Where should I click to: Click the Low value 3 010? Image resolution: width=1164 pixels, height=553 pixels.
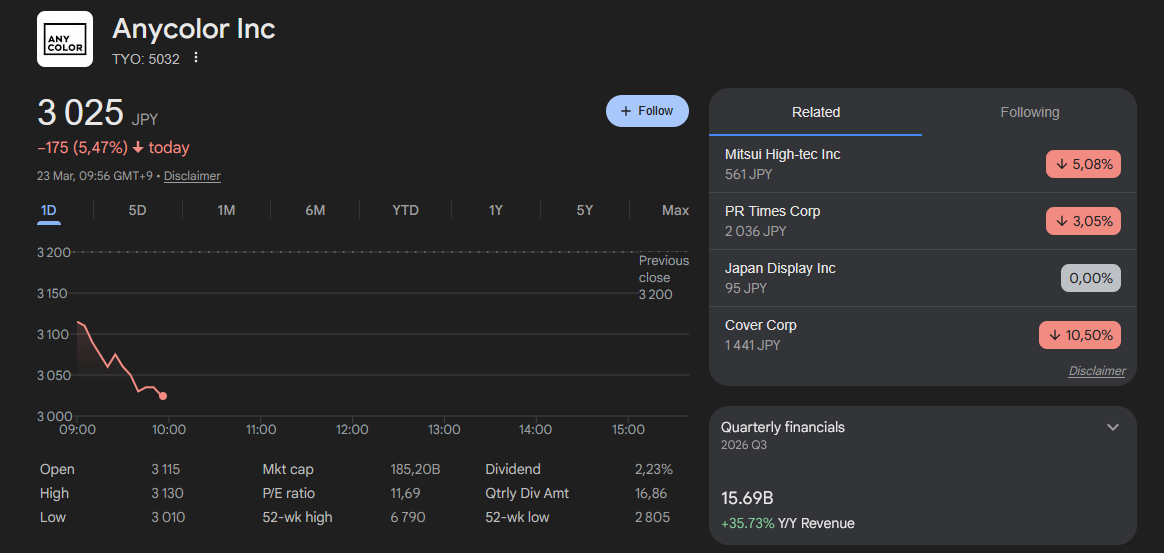click(168, 517)
